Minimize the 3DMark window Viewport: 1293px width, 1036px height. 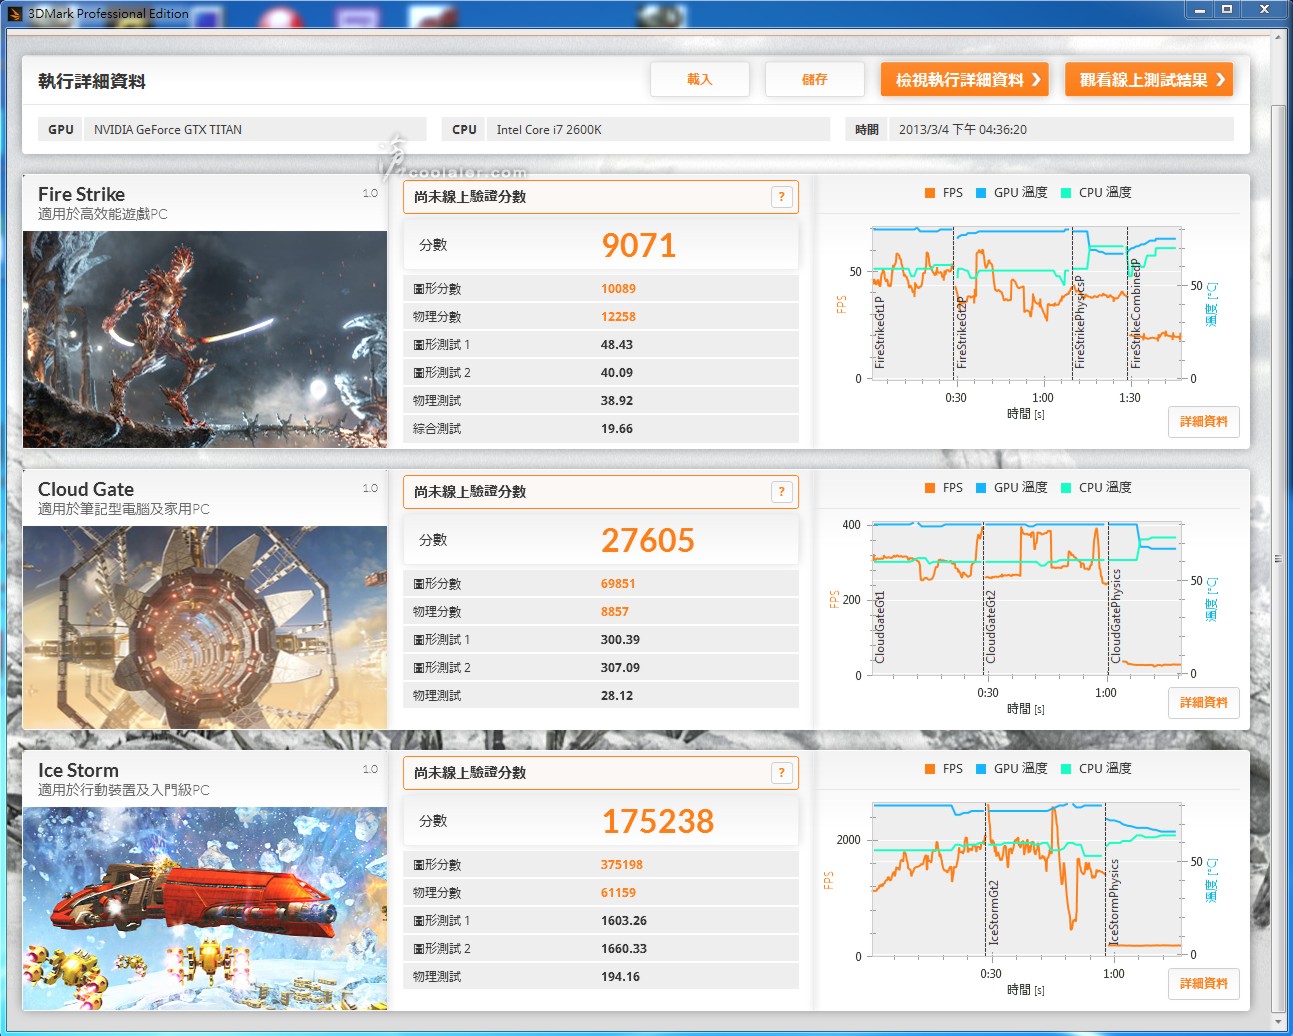point(1200,9)
